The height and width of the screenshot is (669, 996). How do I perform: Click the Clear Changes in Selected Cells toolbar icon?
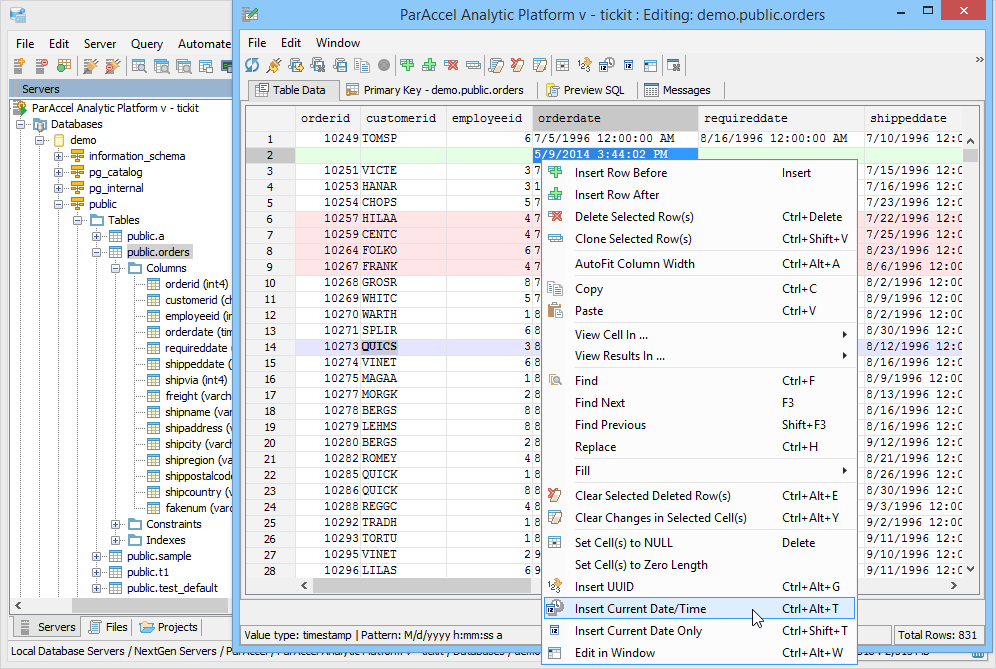pos(540,65)
